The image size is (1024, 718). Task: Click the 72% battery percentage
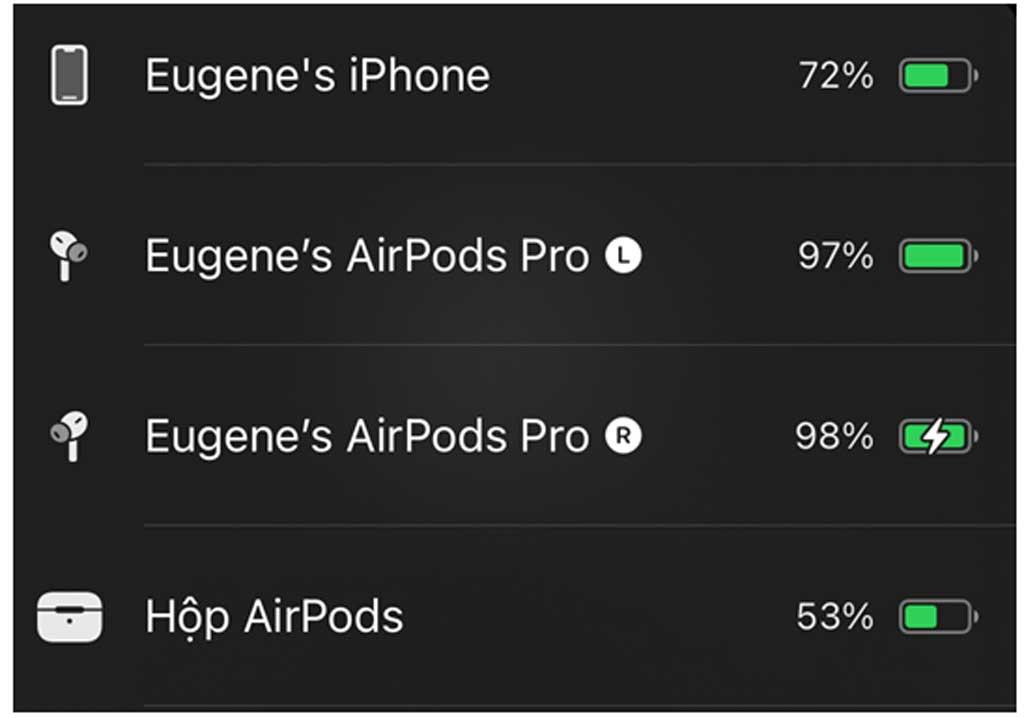[836, 76]
